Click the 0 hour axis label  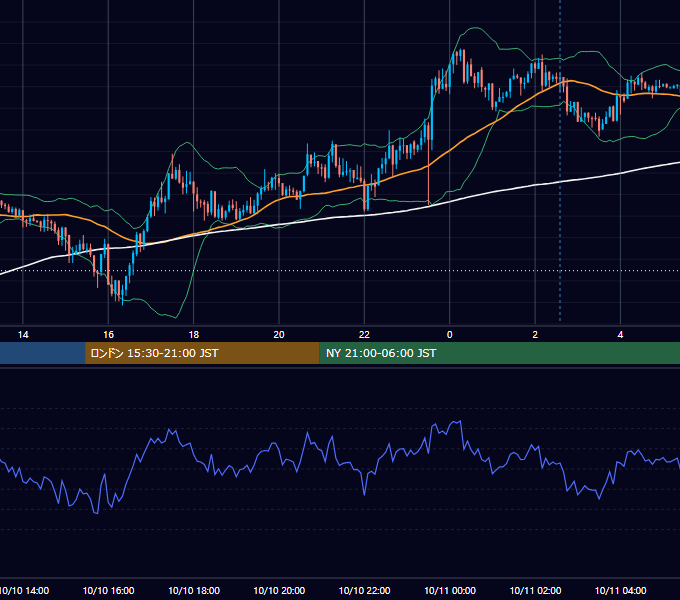(450, 335)
